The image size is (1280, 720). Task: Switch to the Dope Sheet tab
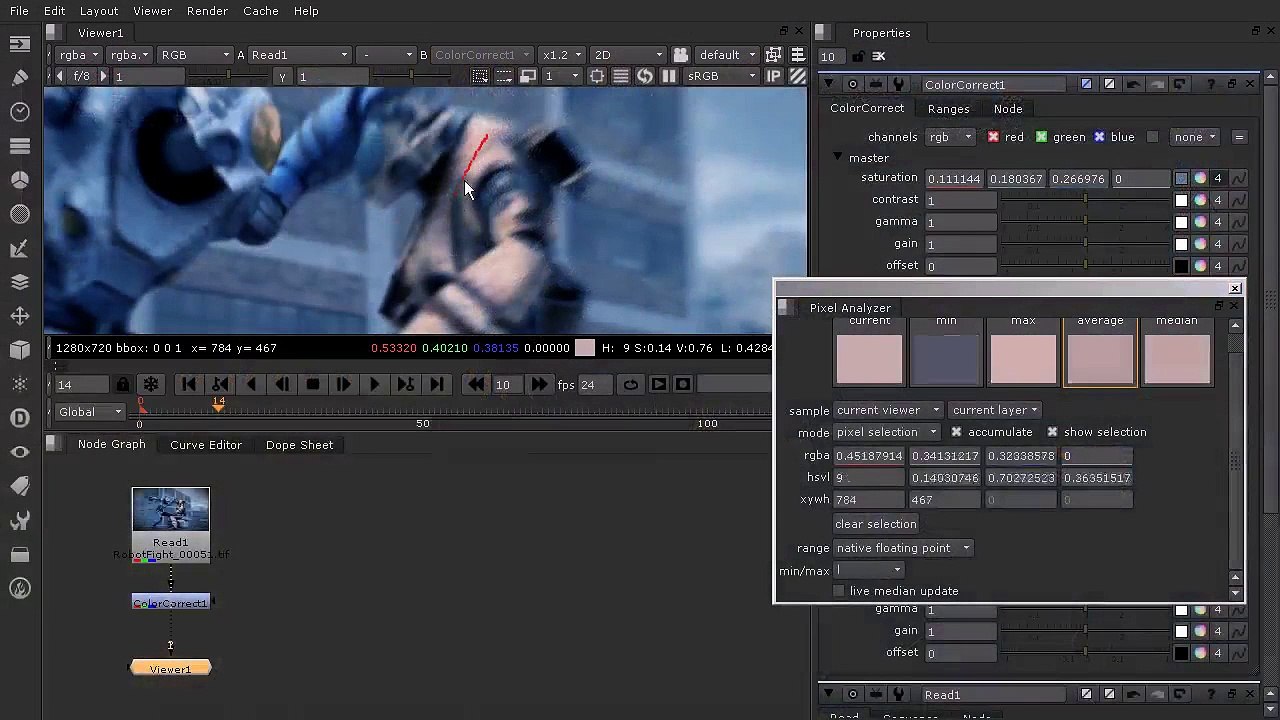pyautogui.click(x=299, y=445)
